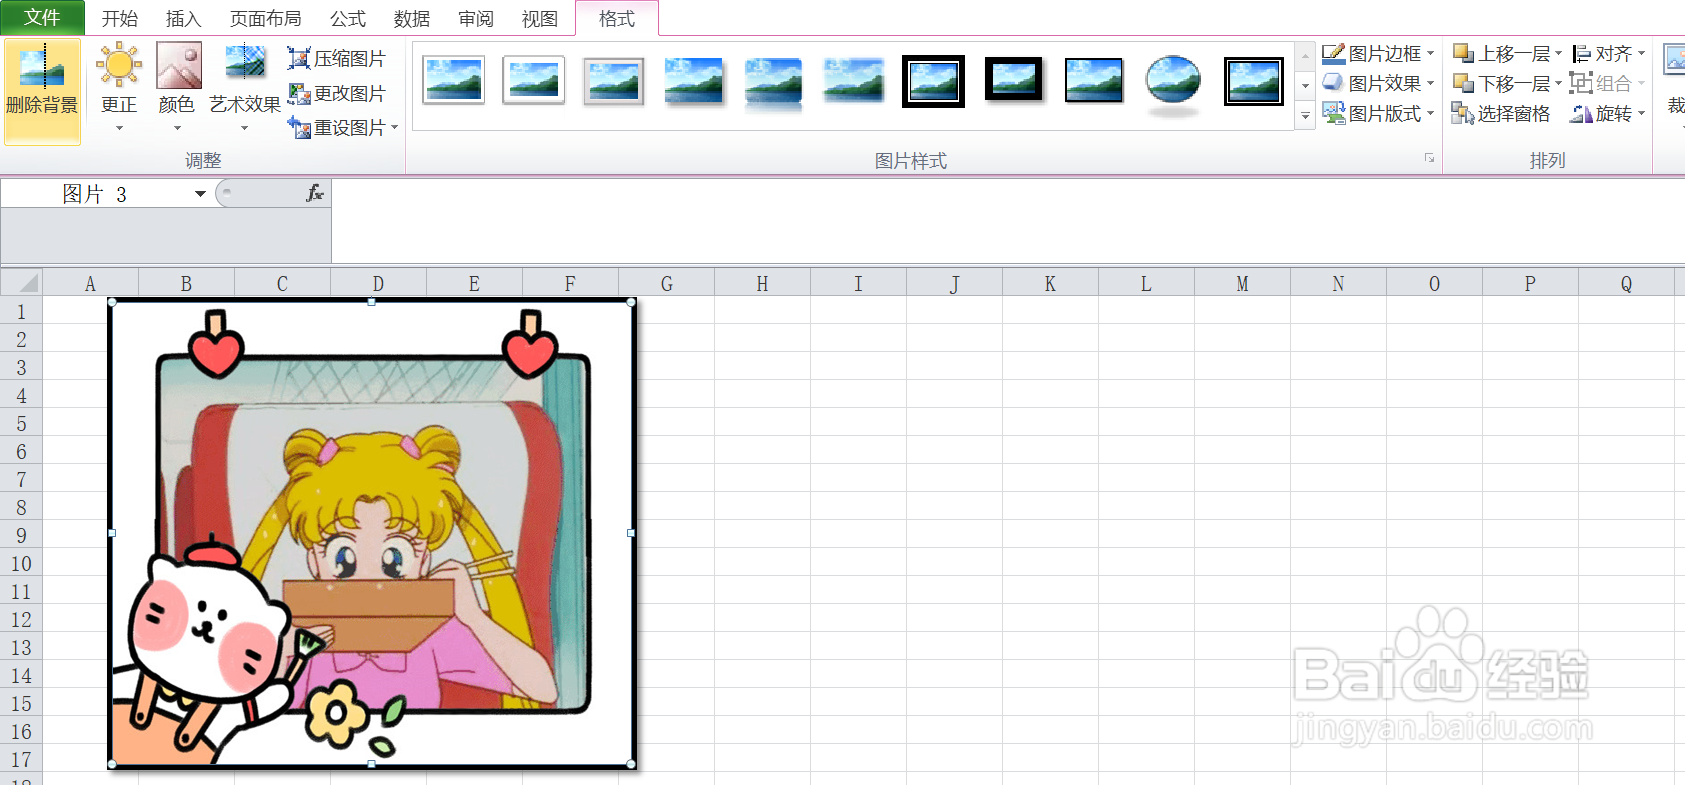
Task: Expand the 下移一层 dropdown arrow
Action: point(1558,84)
